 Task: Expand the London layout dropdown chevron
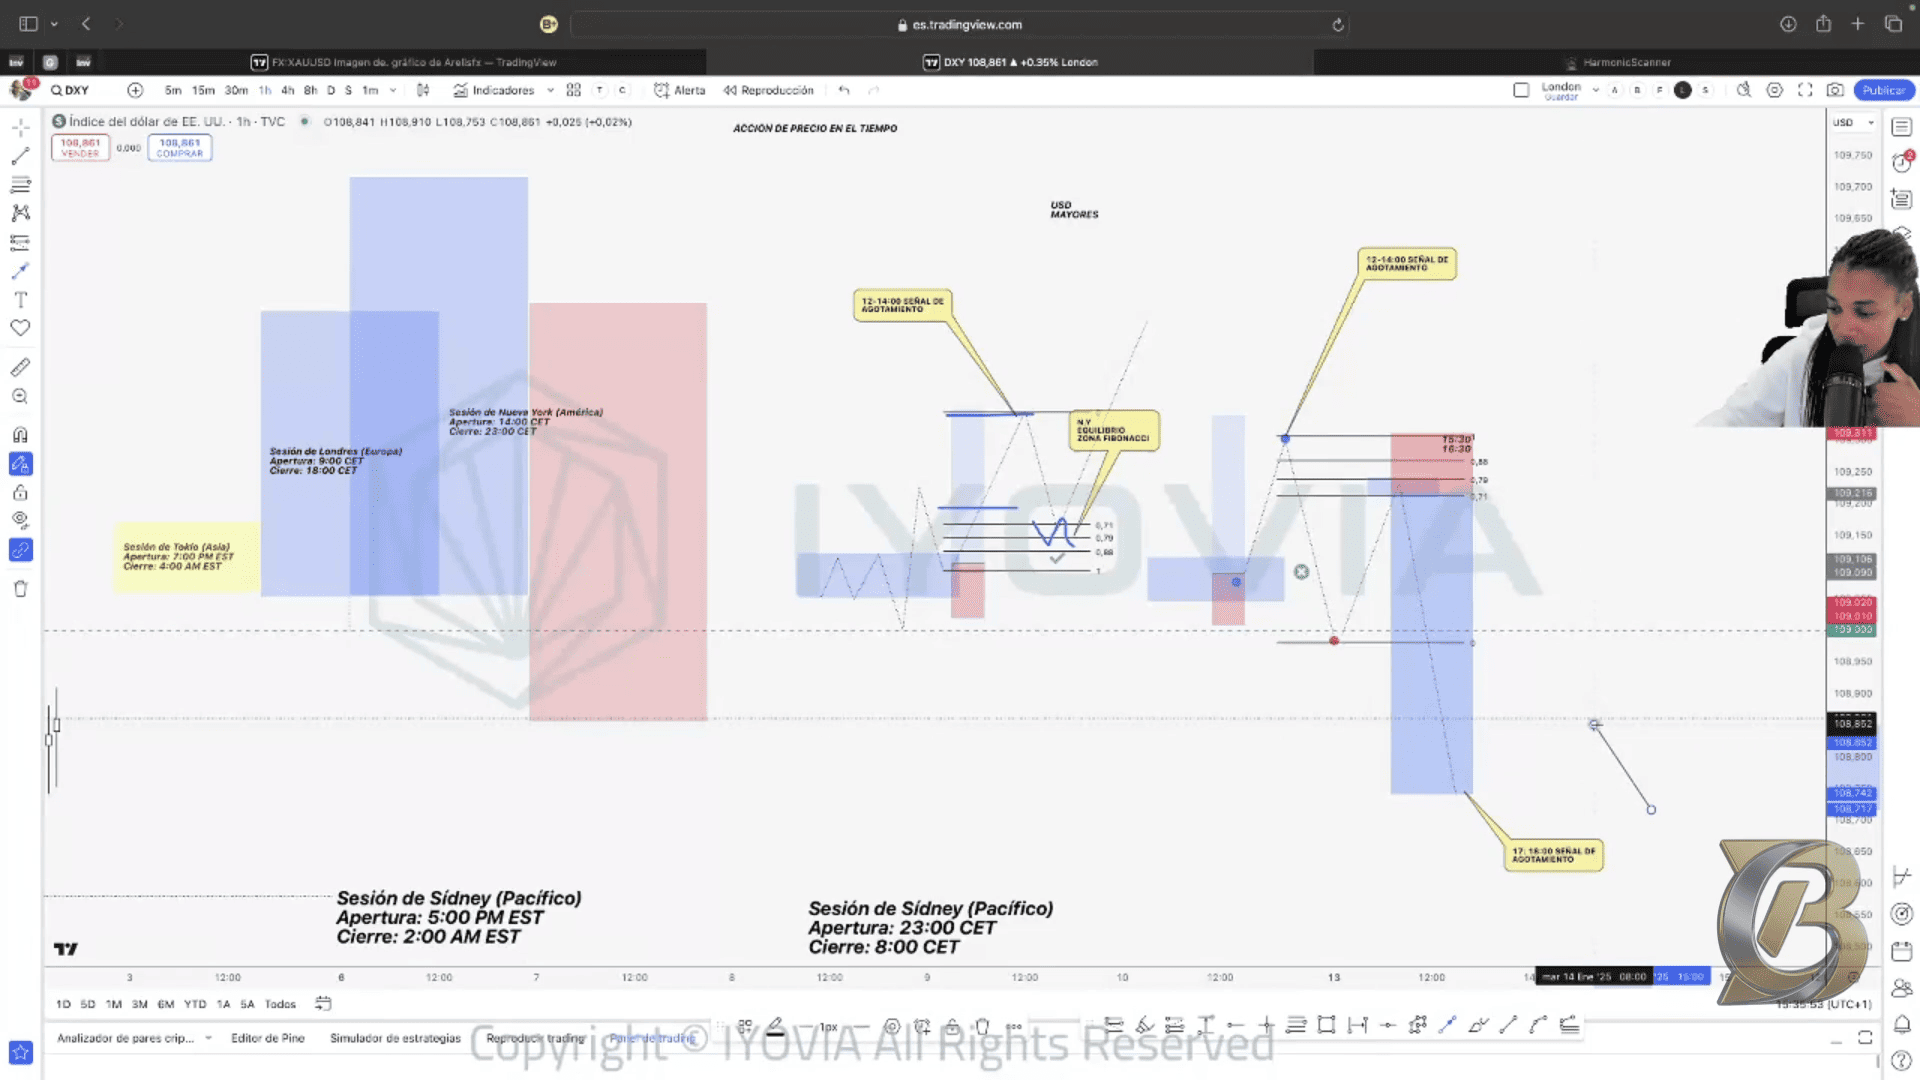pos(1596,90)
